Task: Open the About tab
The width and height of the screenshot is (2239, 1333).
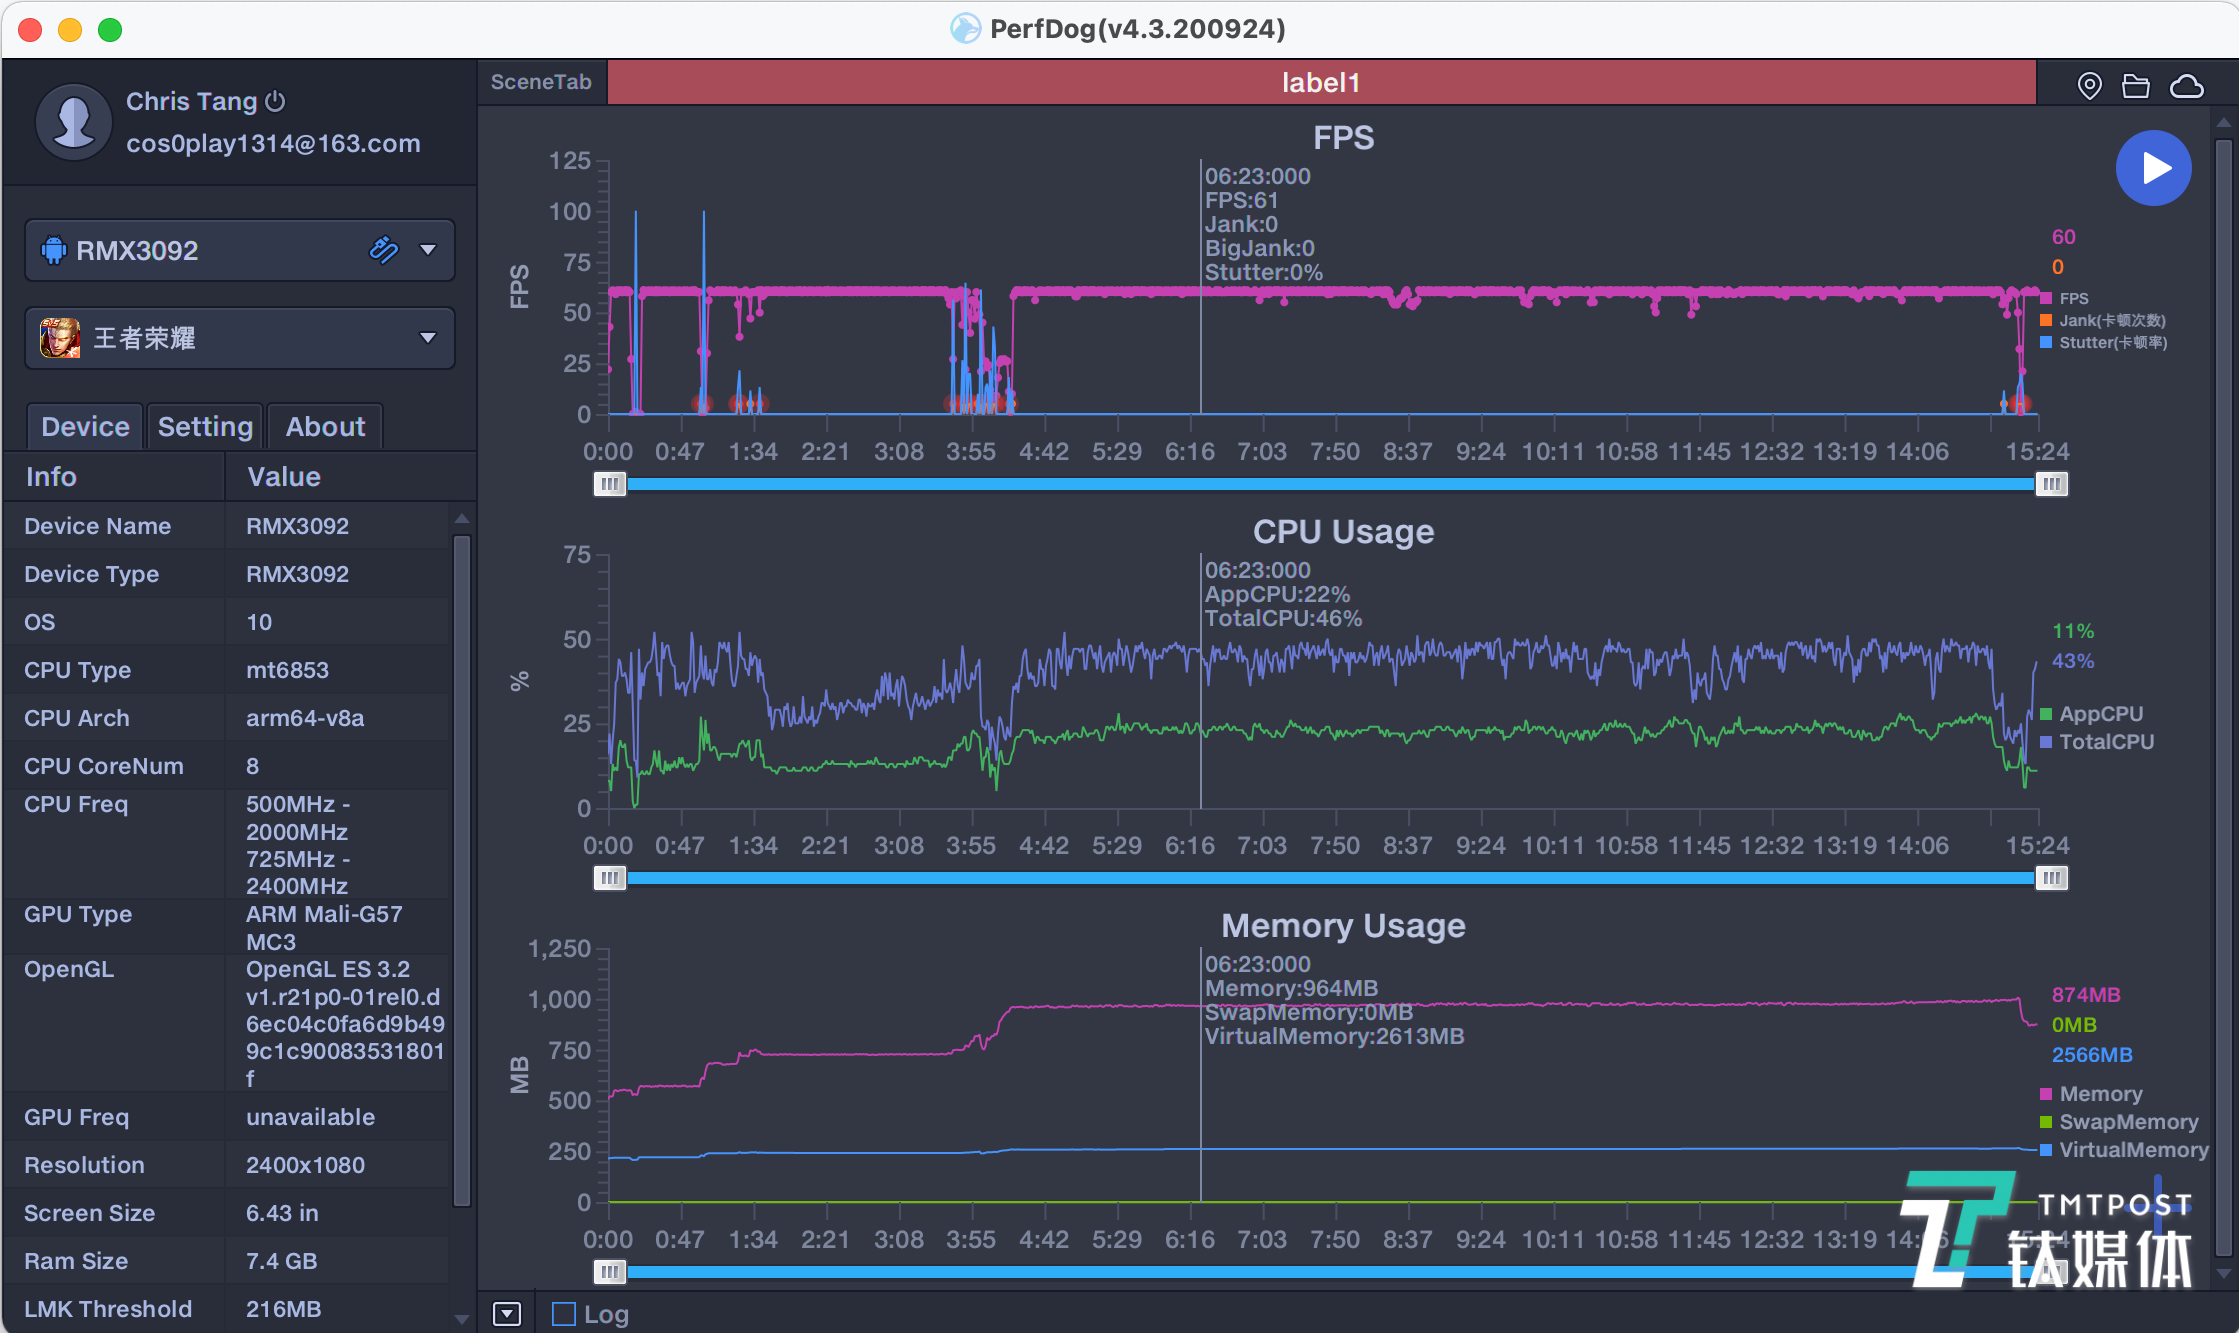Action: tap(325, 427)
